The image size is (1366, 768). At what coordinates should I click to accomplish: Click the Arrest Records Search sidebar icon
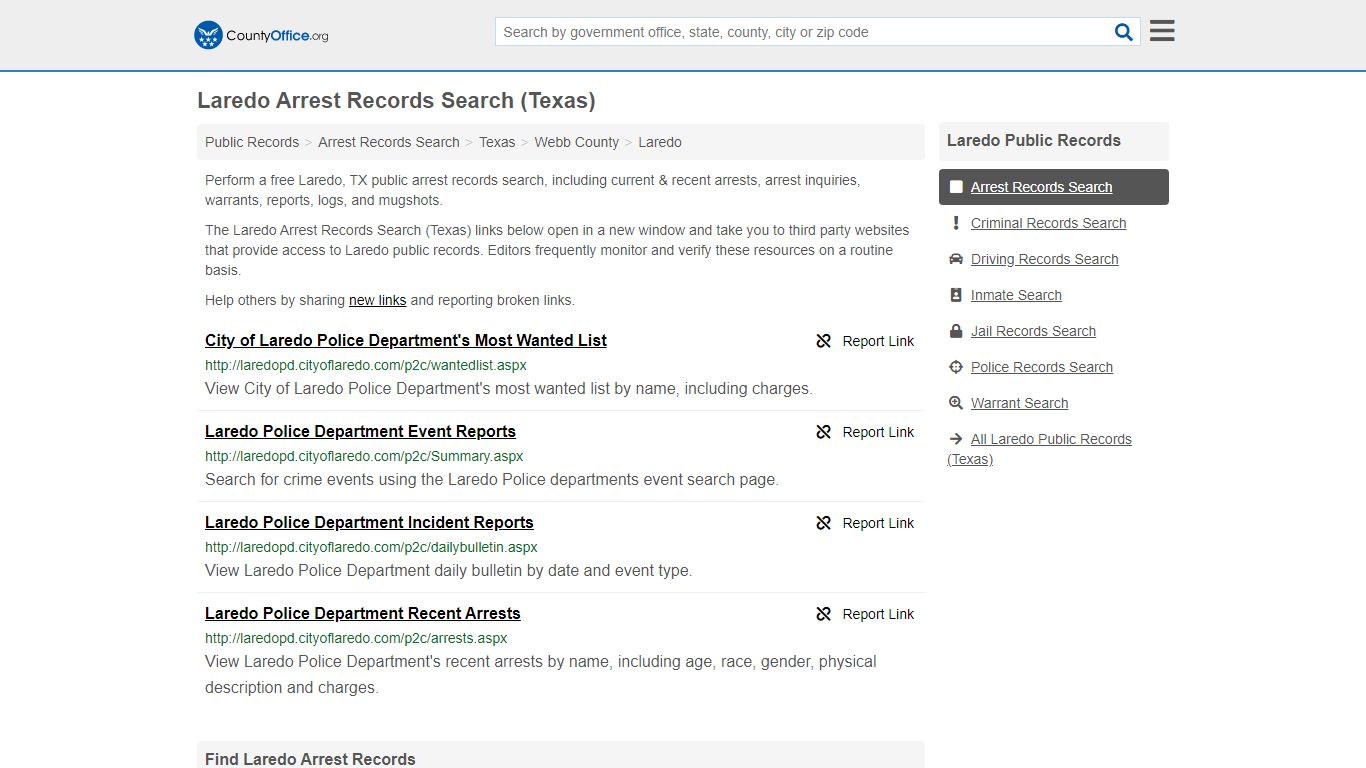[x=956, y=187]
